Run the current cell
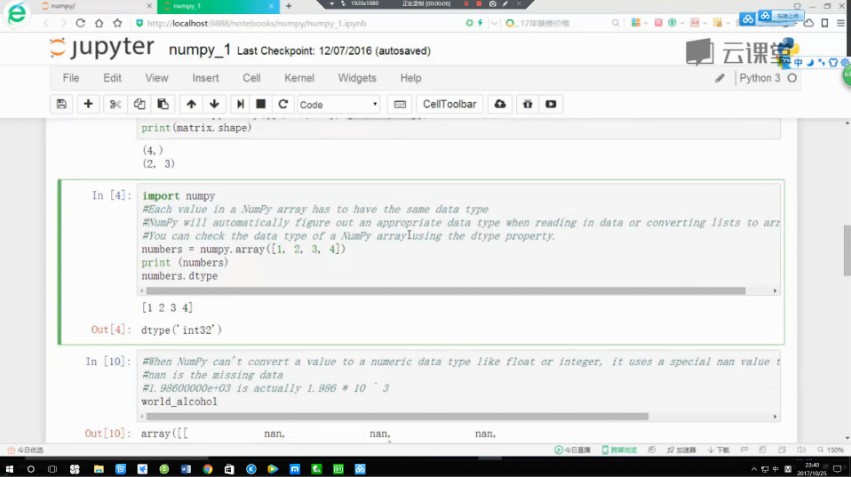 [x=239, y=104]
